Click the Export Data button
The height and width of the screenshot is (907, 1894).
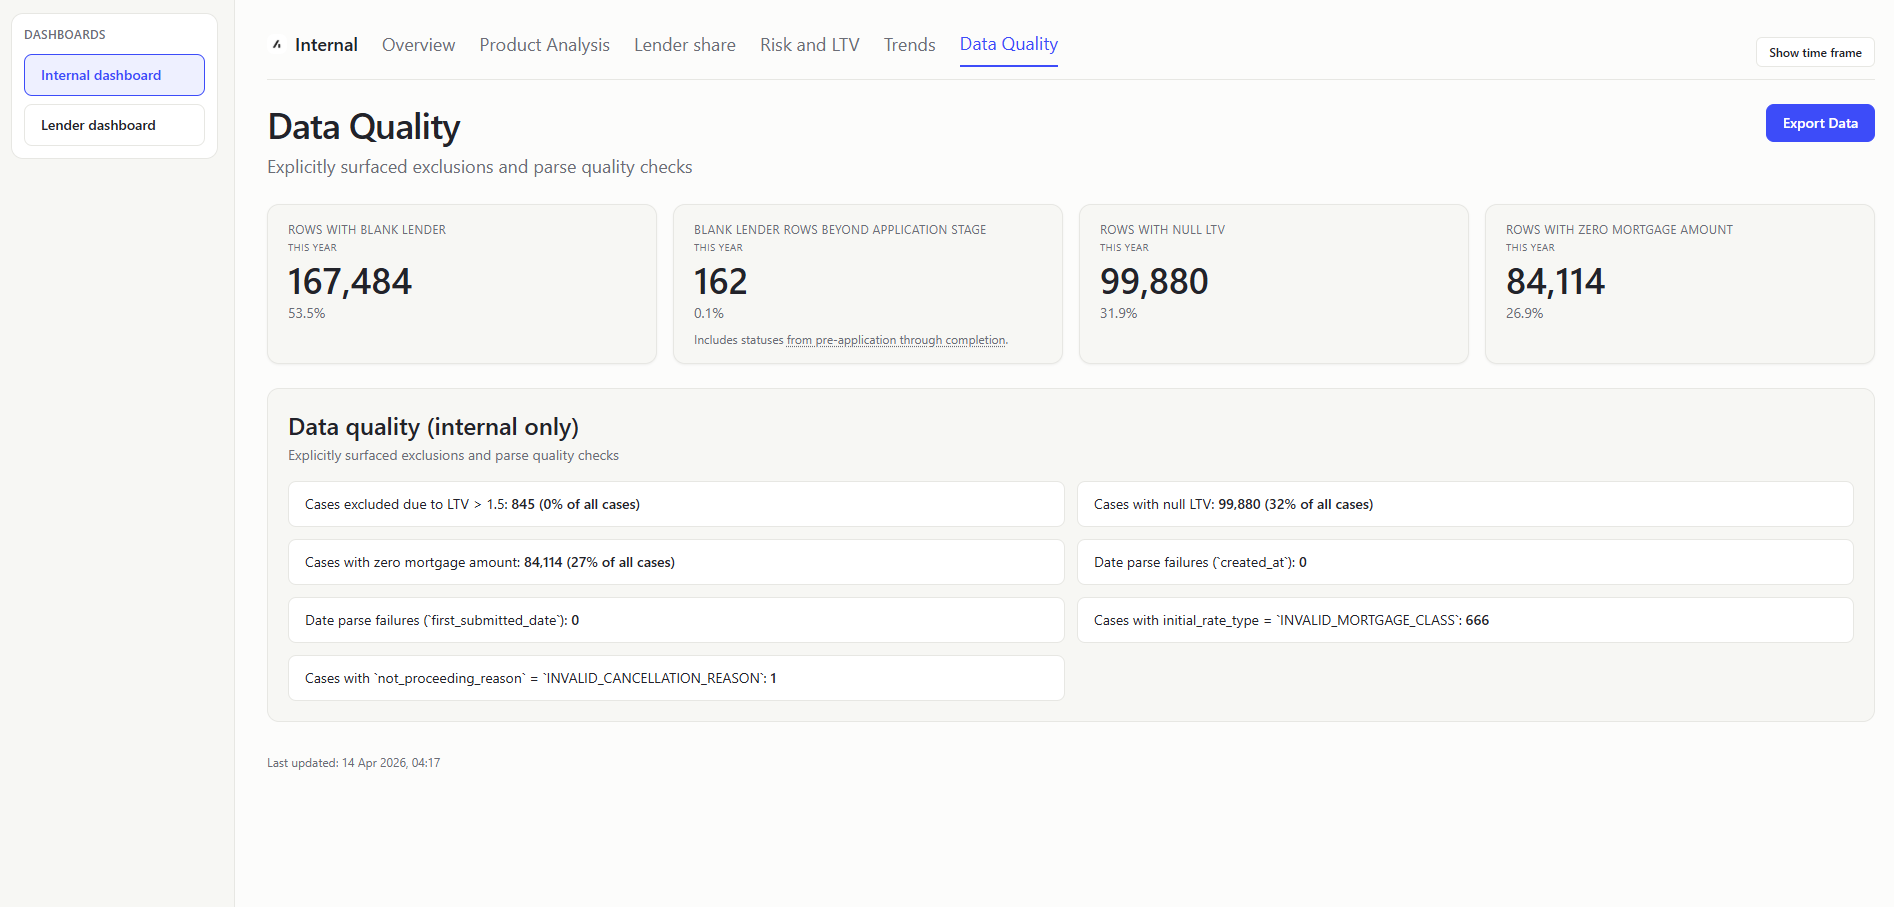point(1819,122)
